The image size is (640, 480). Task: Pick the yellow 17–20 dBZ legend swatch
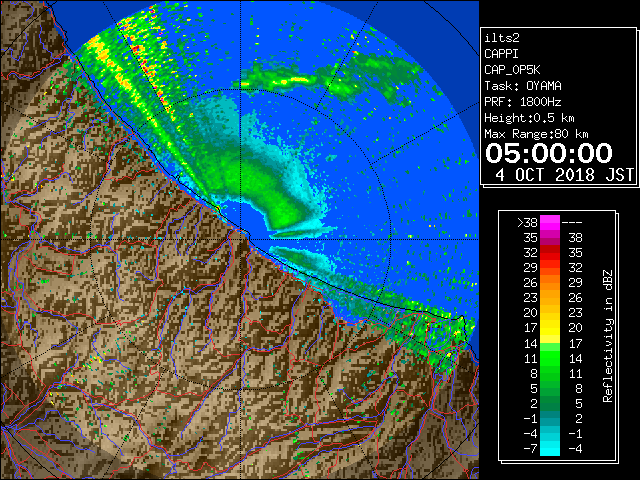click(549, 328)
